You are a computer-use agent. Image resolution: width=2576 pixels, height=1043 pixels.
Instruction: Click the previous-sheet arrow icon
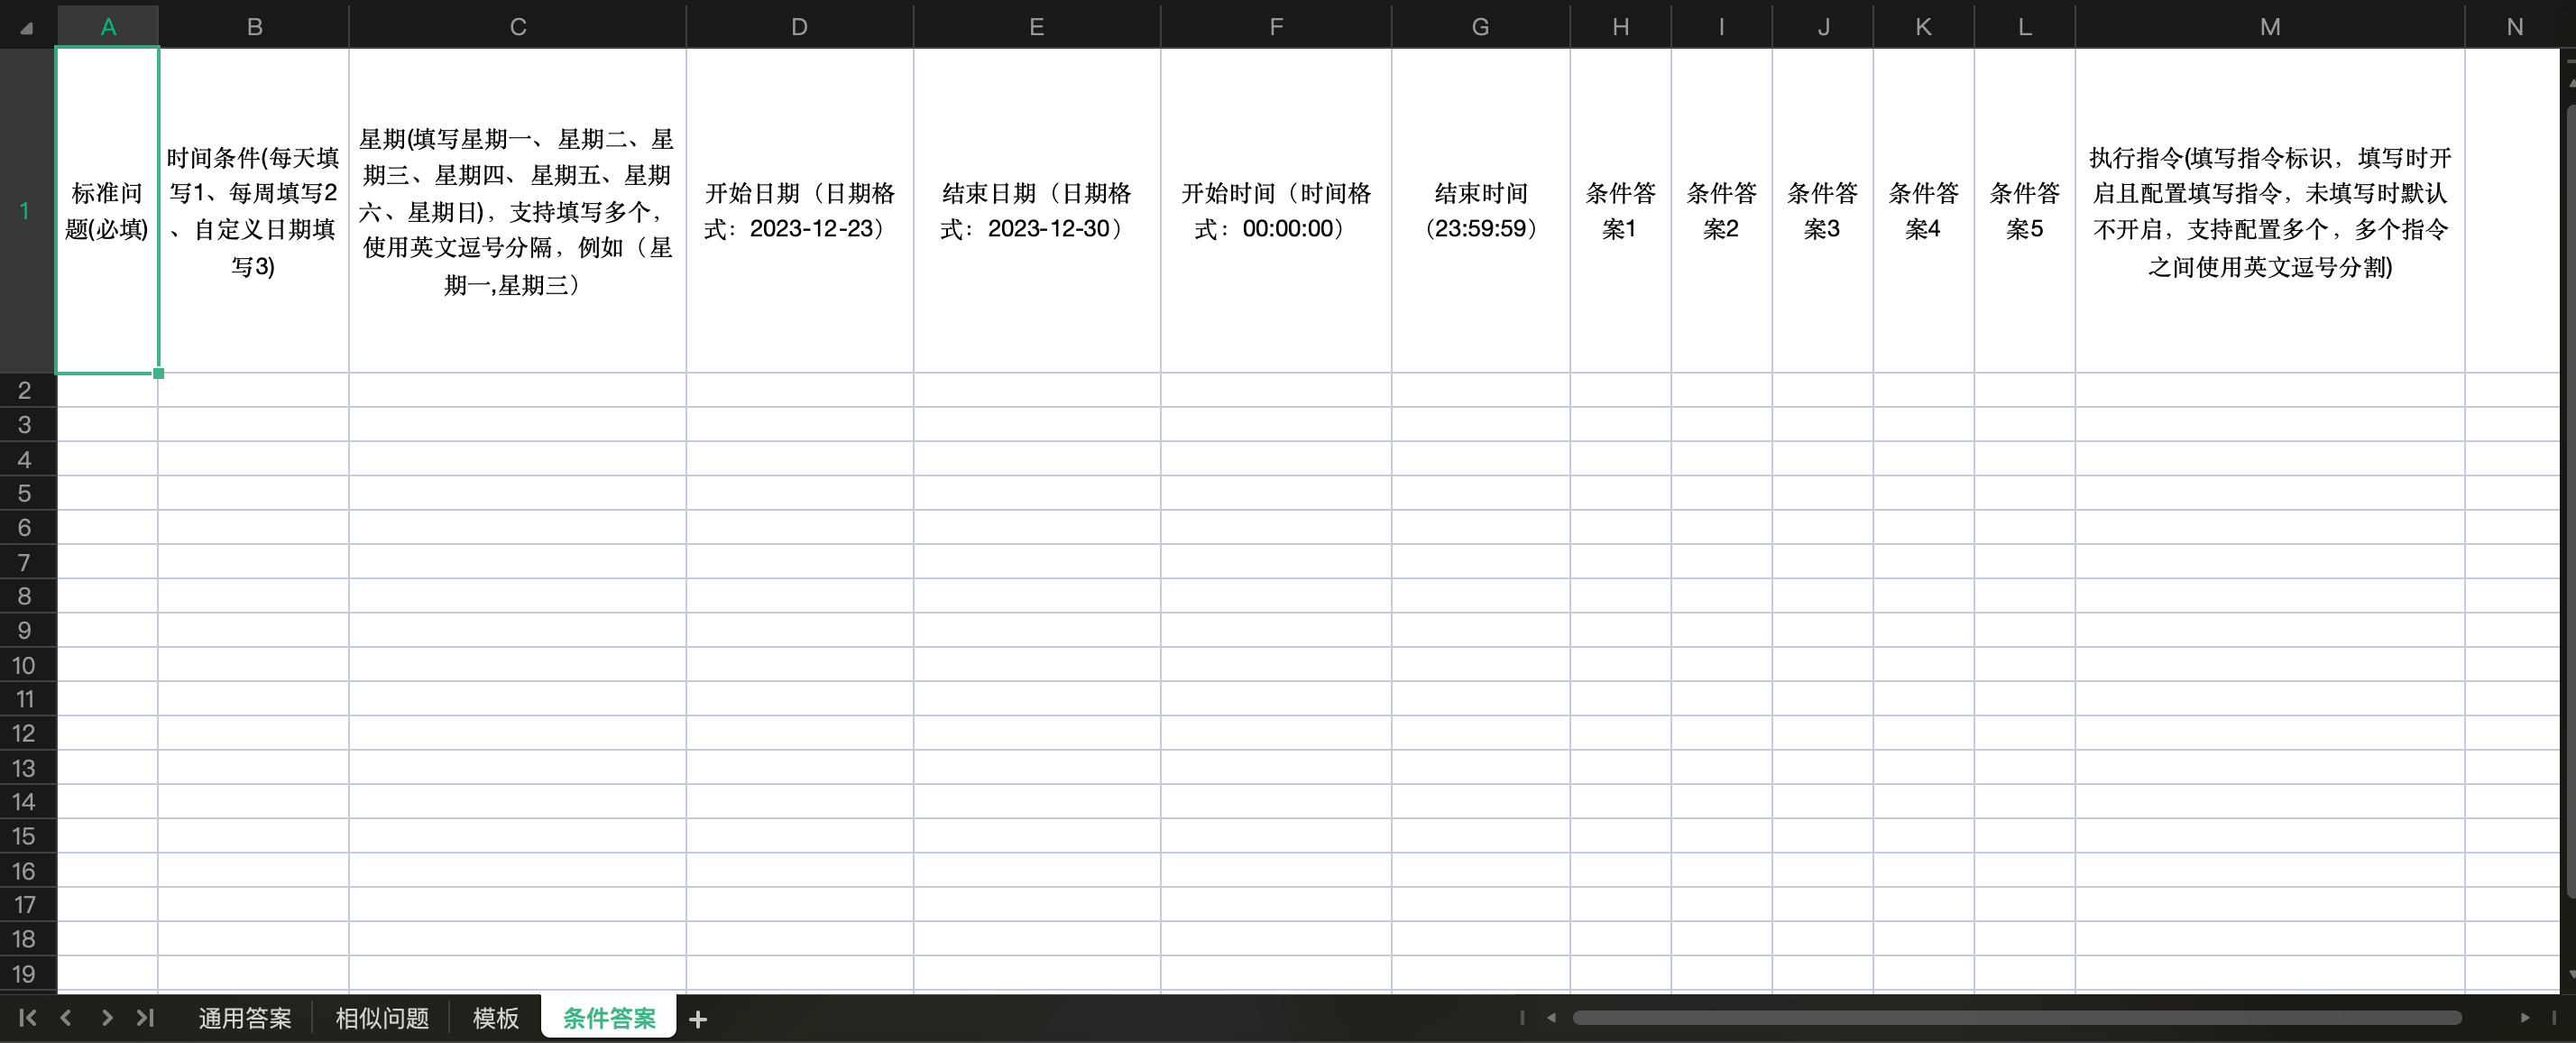tap(66, 1017)
